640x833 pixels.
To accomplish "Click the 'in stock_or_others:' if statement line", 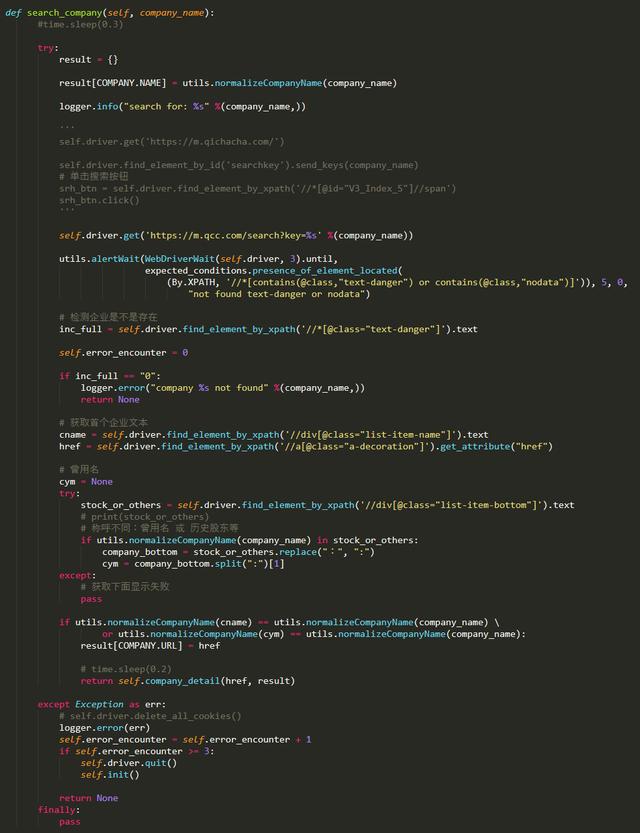I will pyautogui.click(x=250, y=540).
